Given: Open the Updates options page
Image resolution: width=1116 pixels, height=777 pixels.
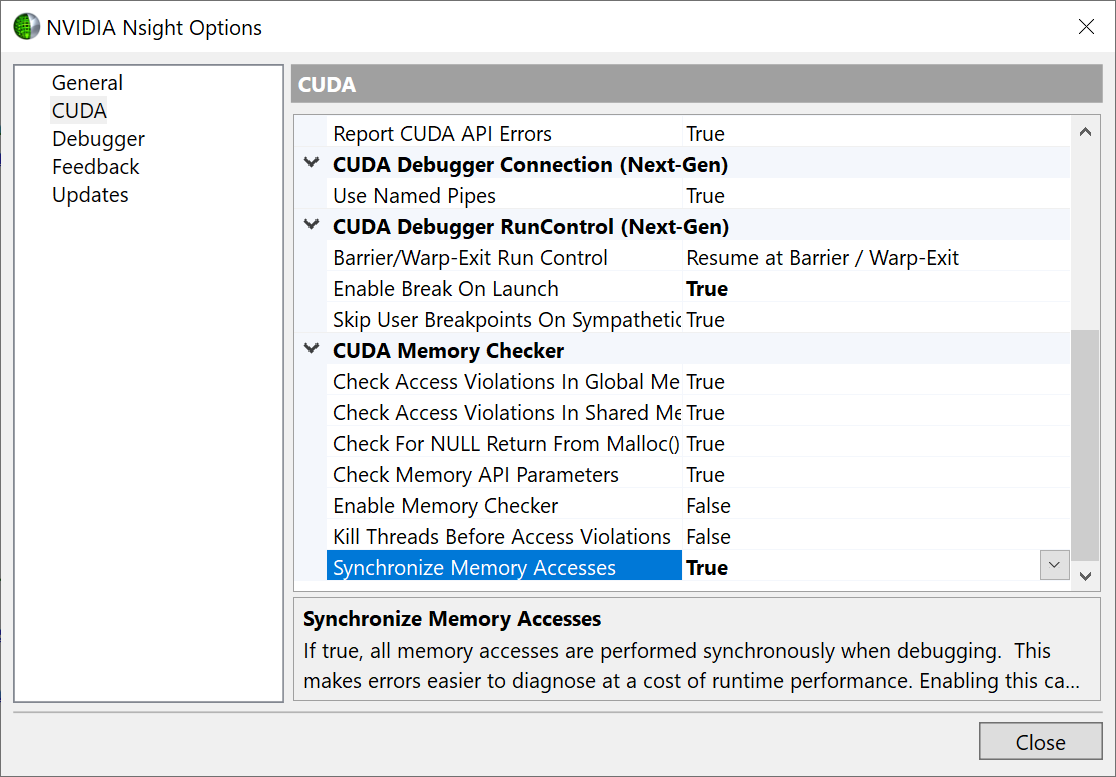Looking at the screenshot, I should click(x=90, y=194).
